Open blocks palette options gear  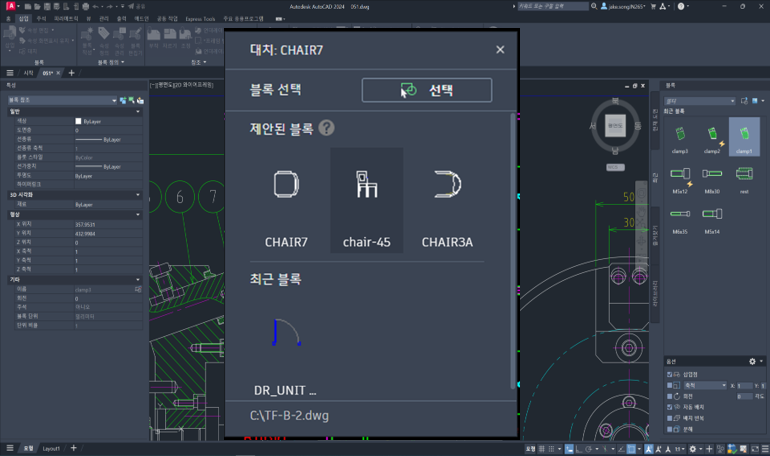click(x=752, y=361)
